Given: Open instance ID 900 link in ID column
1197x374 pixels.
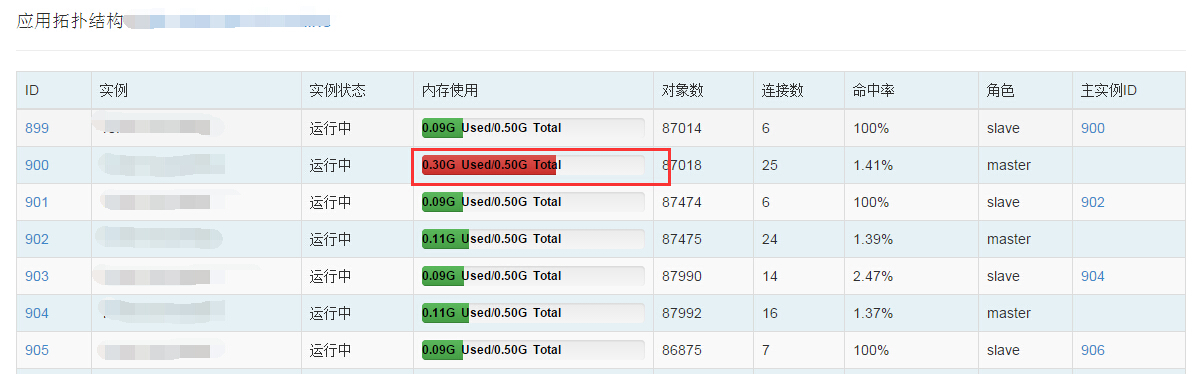Looking at the screenshot, I should pyautogui.click(x=37, y=165).
